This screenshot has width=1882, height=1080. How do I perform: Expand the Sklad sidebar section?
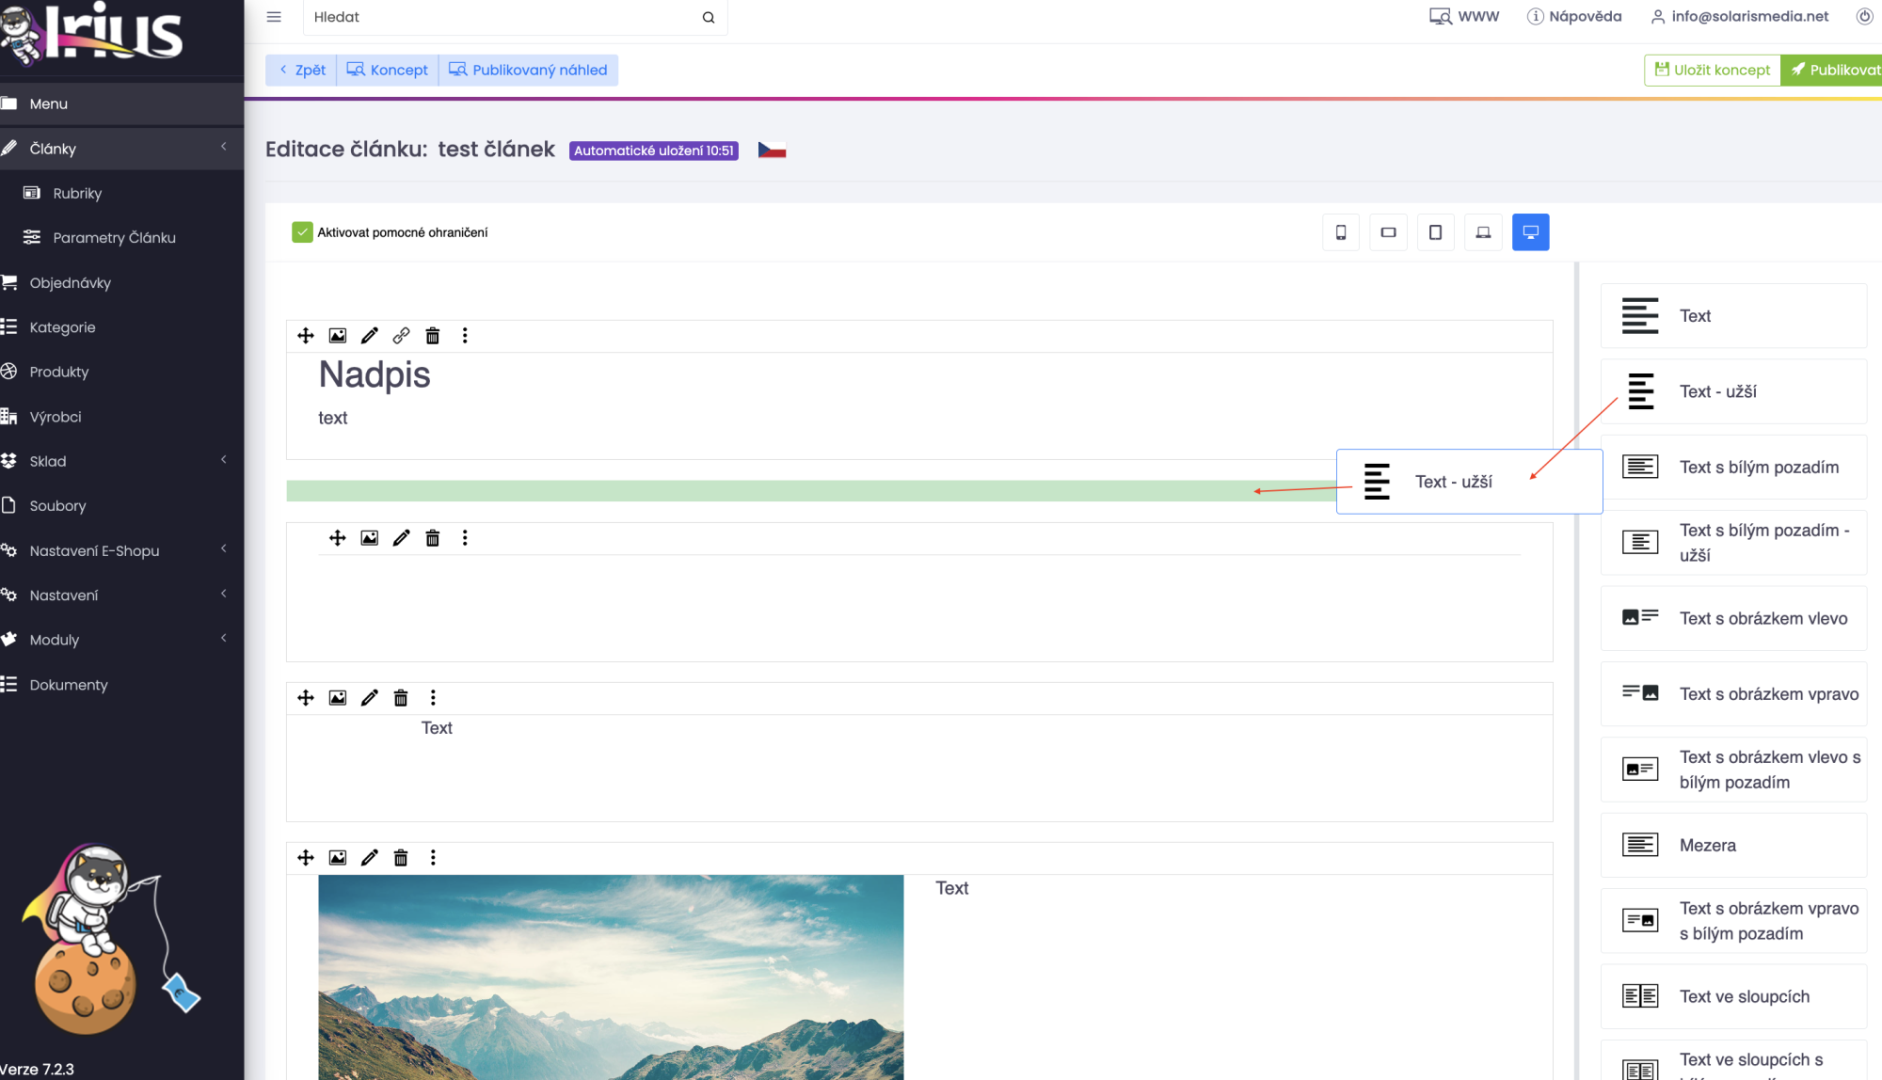[122, 461]
